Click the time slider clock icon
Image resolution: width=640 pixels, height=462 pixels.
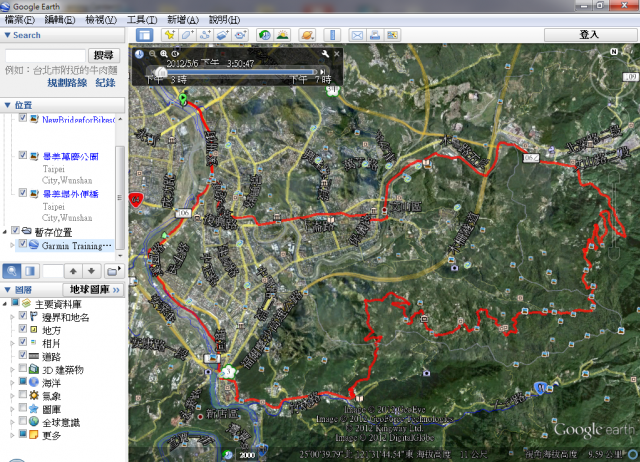tap(139, 54)
